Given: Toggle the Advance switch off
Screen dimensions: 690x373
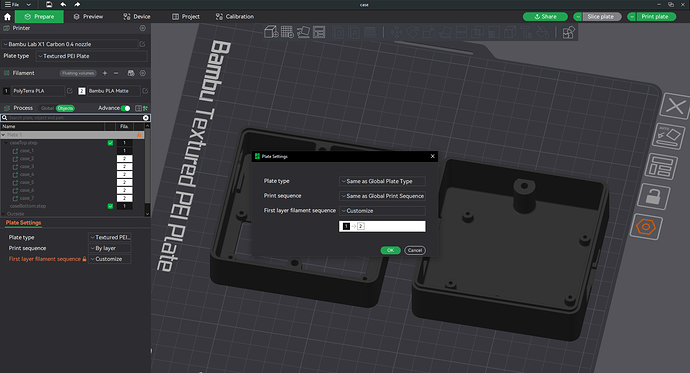Looking at the screenshot, I should point(125,108).
